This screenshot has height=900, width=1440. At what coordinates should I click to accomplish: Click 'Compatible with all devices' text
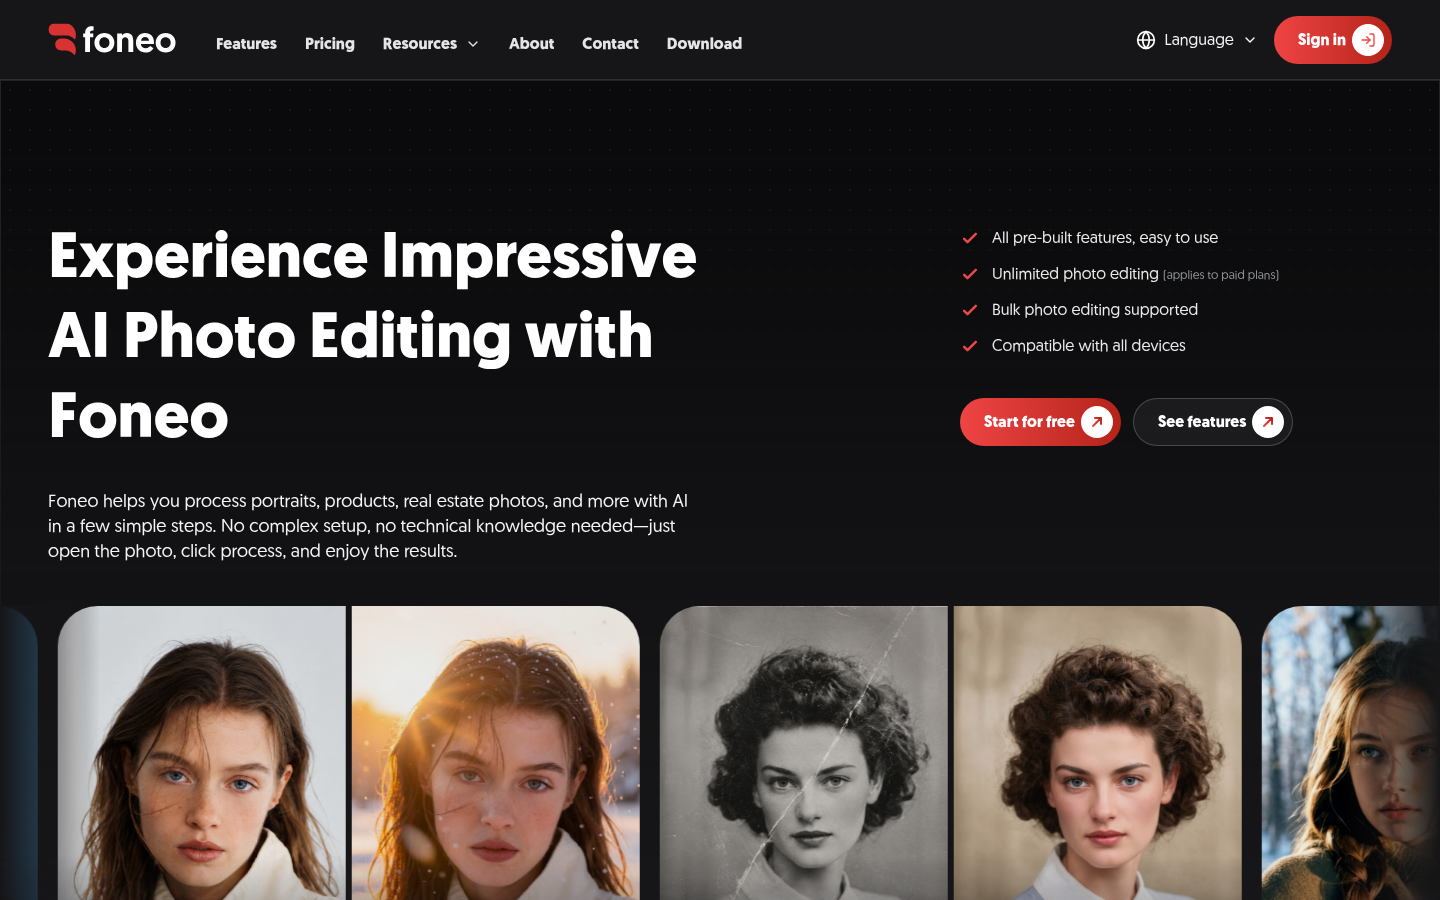(1089, 346)
